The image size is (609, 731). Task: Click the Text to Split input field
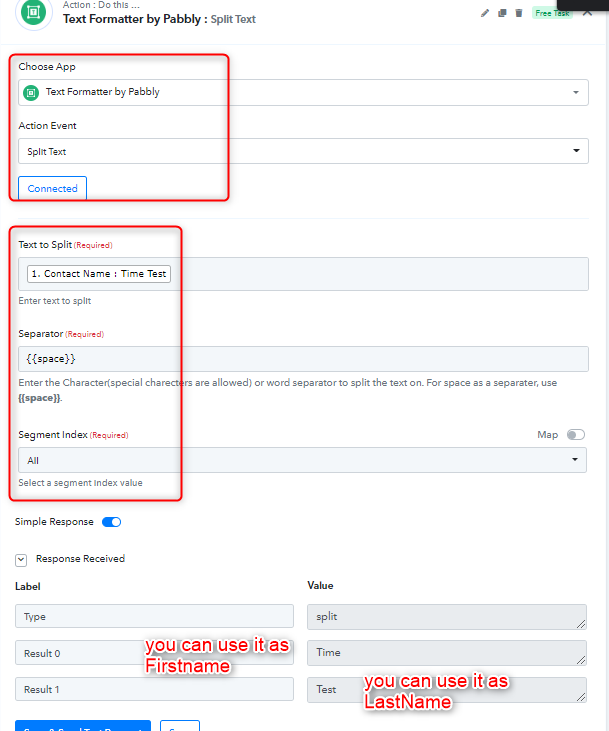pos(303,274)
